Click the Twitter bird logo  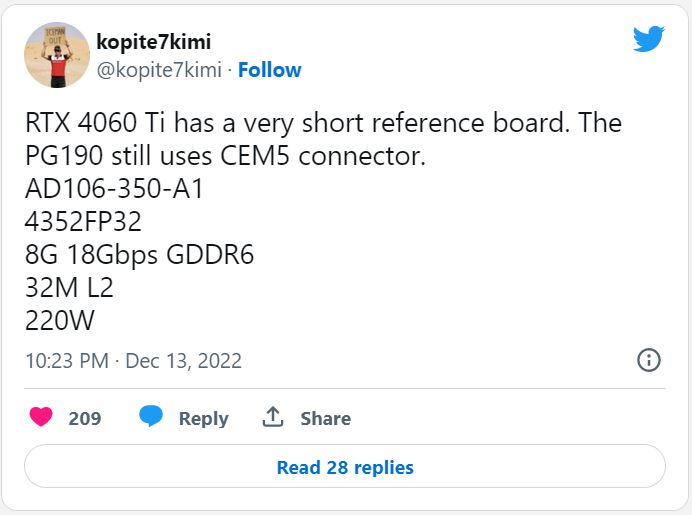tap(648, 39)
